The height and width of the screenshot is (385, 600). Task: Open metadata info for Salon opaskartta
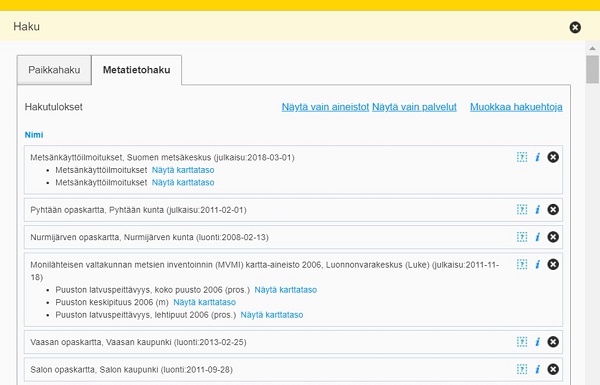coord(538,369)
